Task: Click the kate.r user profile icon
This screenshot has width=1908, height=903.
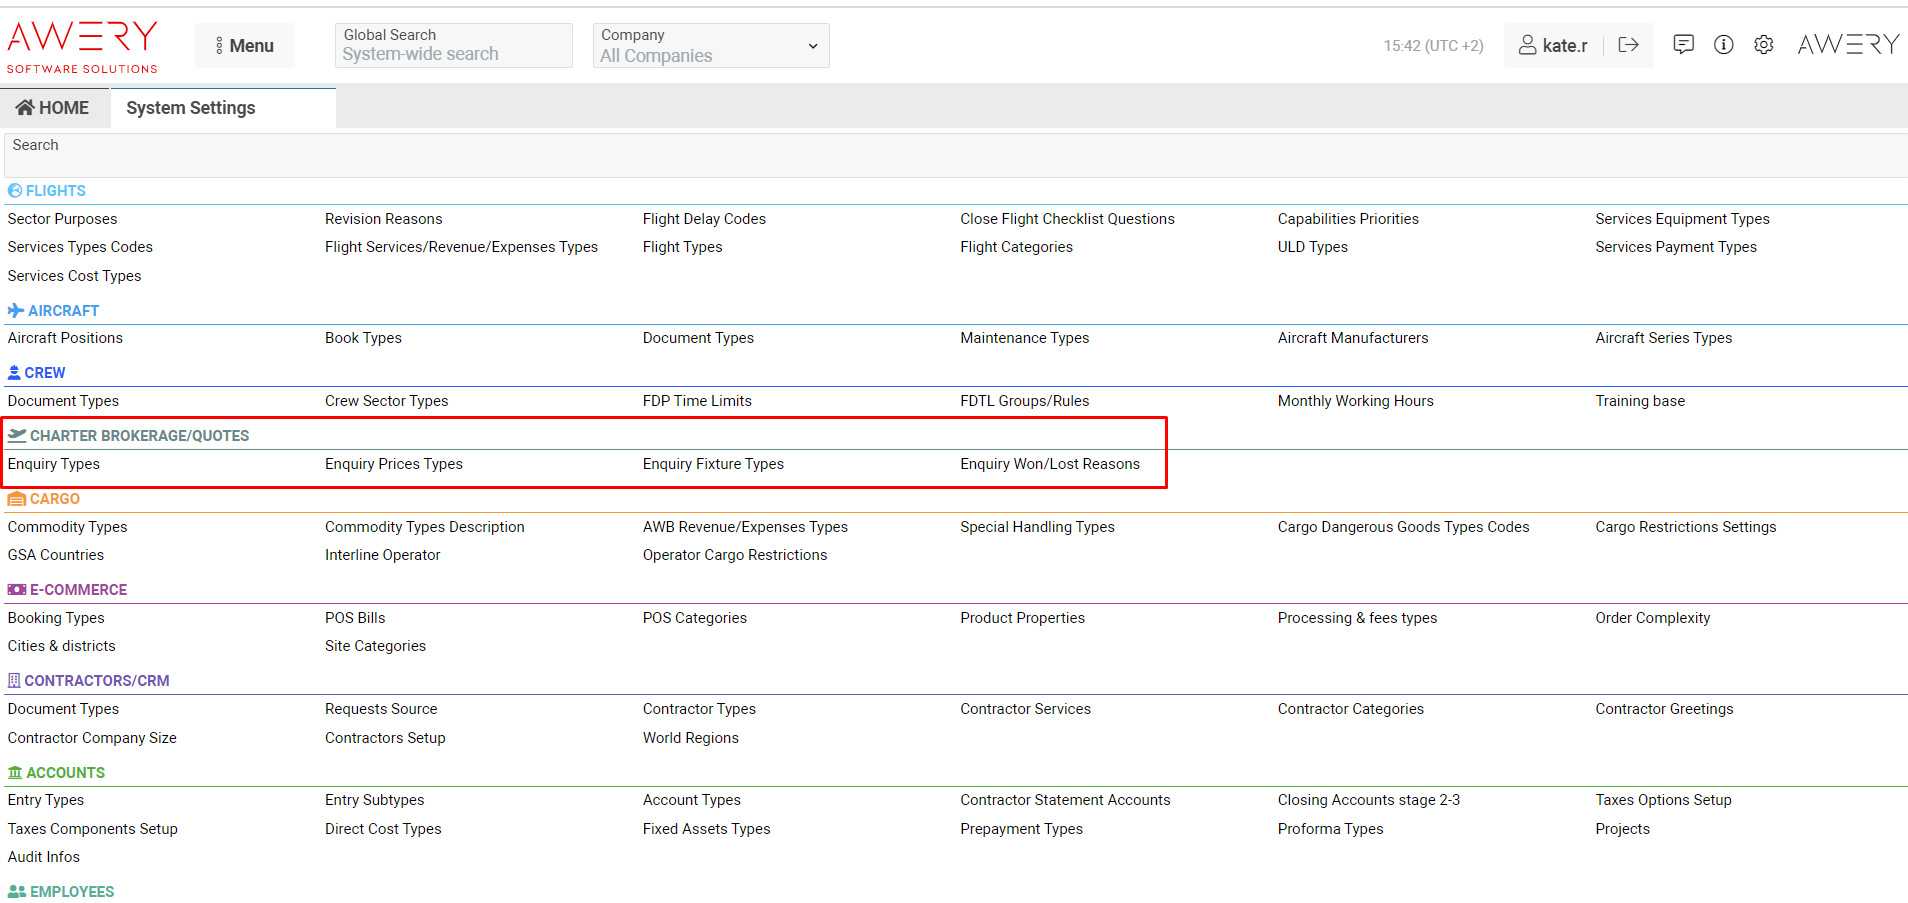Action: (x=1528, y=45)
